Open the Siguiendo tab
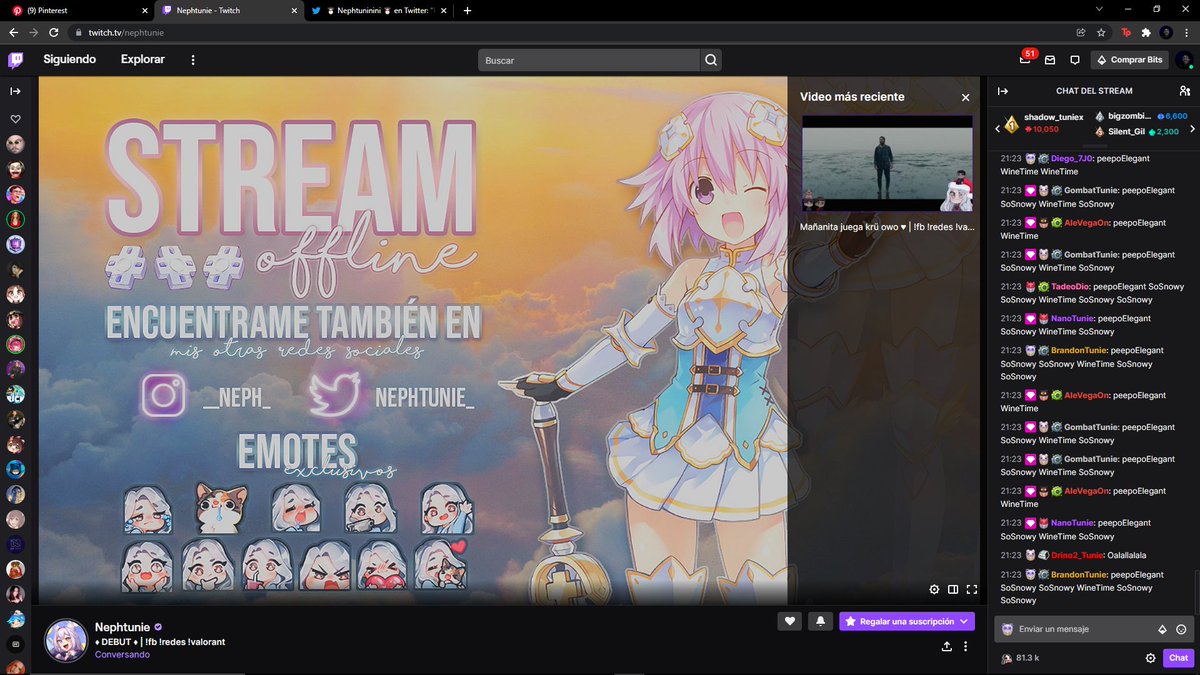This screenshot has width=1200, height=675. click(69, 59)
